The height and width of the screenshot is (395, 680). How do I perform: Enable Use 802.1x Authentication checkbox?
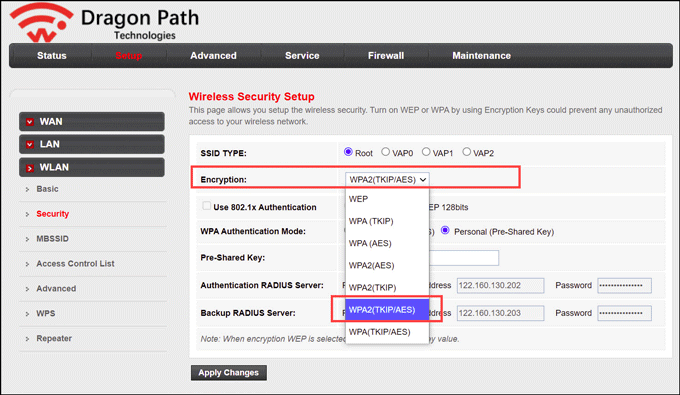(206, 206)
